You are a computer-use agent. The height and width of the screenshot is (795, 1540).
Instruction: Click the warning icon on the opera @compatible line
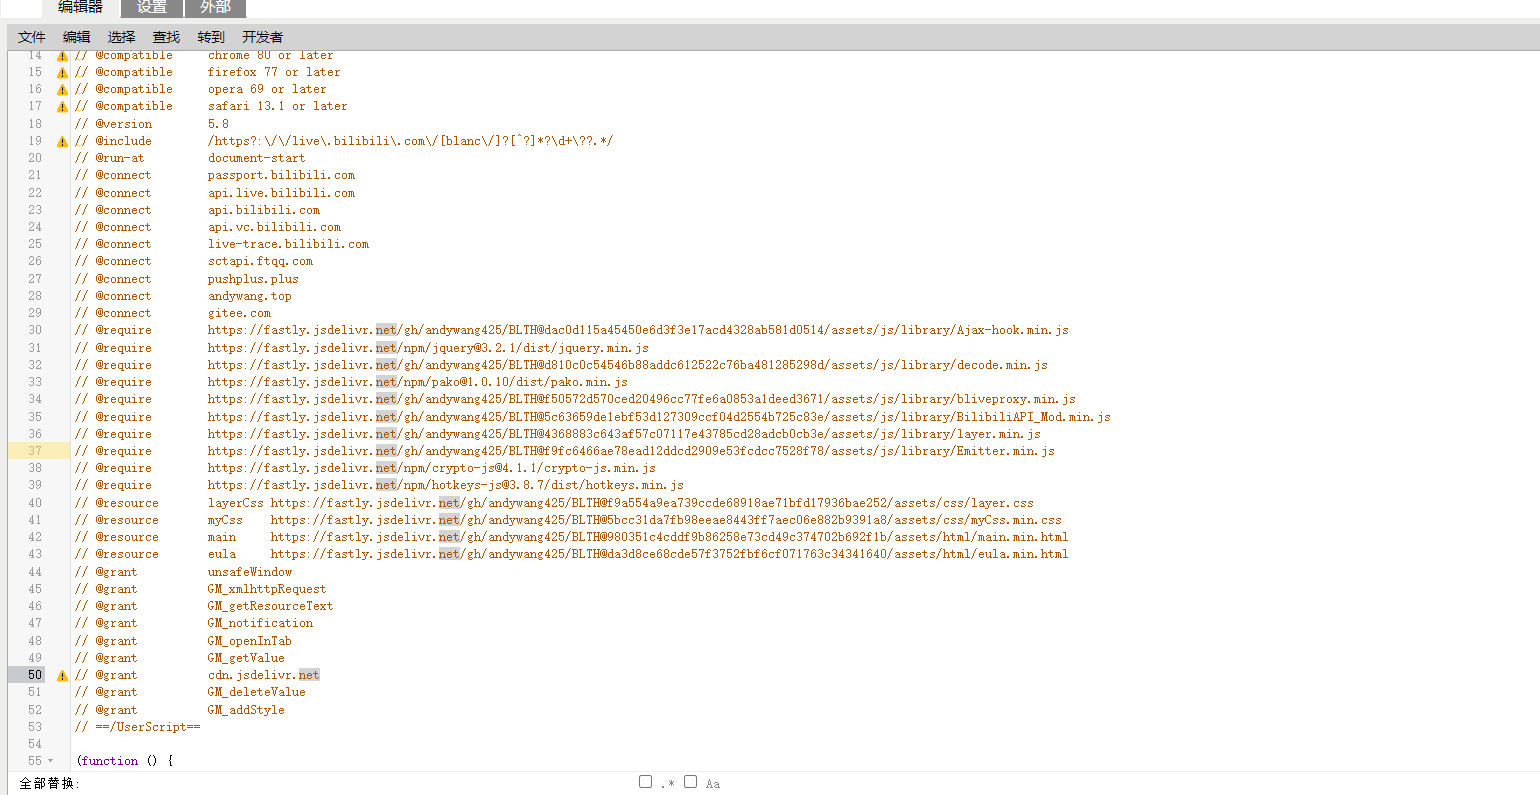(61, 88)
